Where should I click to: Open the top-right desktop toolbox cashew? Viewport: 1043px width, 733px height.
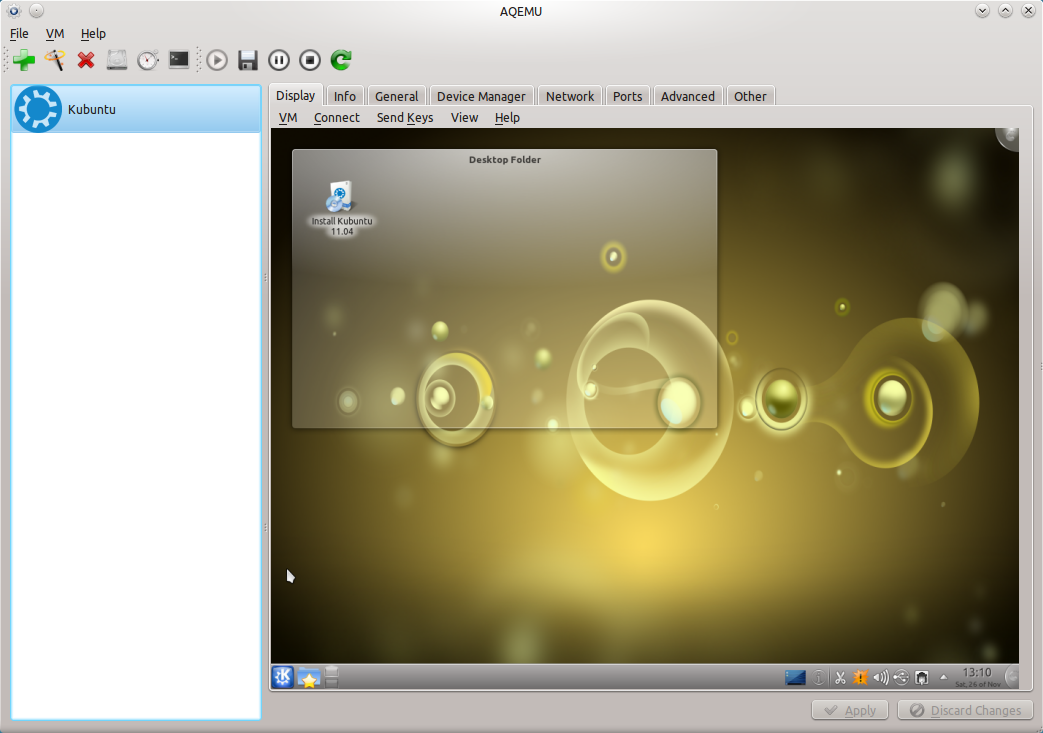click(1008, 138)
